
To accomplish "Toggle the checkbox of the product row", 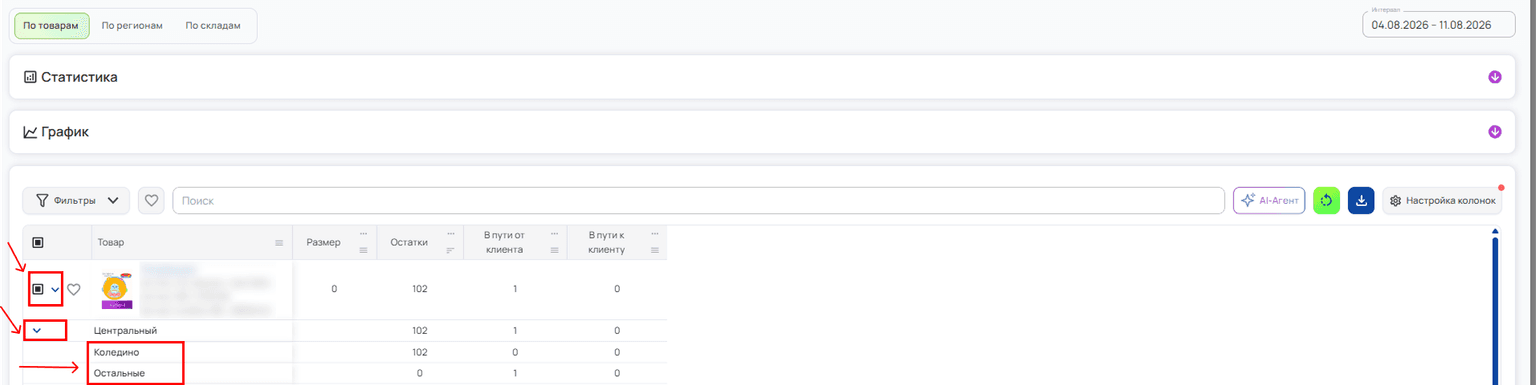I will tap(38, 289).
